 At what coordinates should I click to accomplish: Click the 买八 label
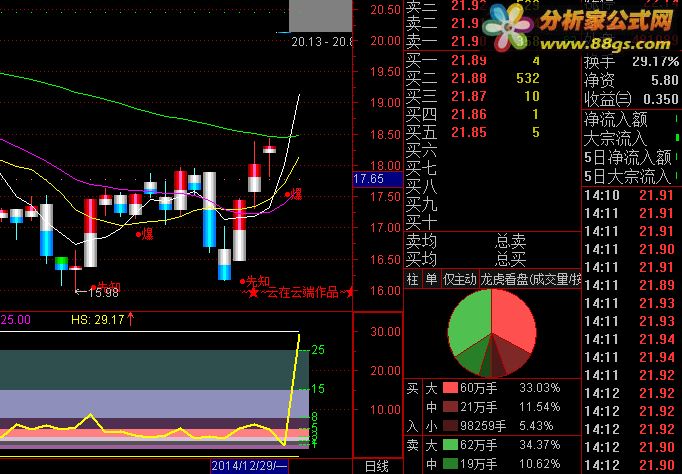421,187
